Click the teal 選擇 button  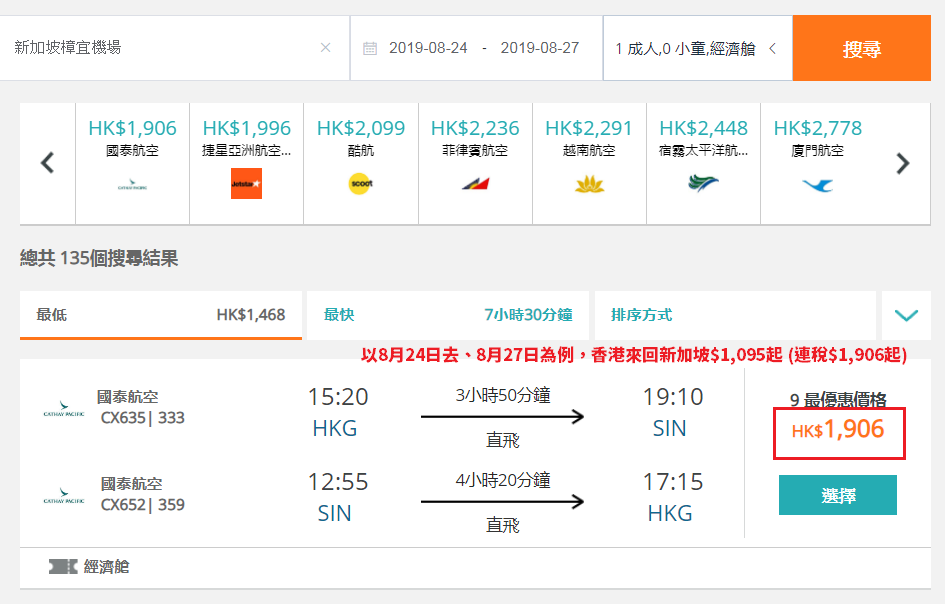[x=838, y=495]
